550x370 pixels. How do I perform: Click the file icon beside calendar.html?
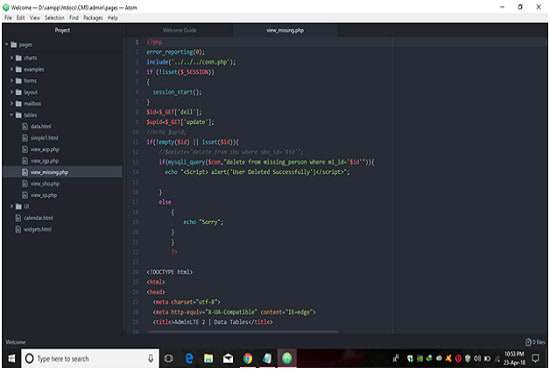[18, 218]
